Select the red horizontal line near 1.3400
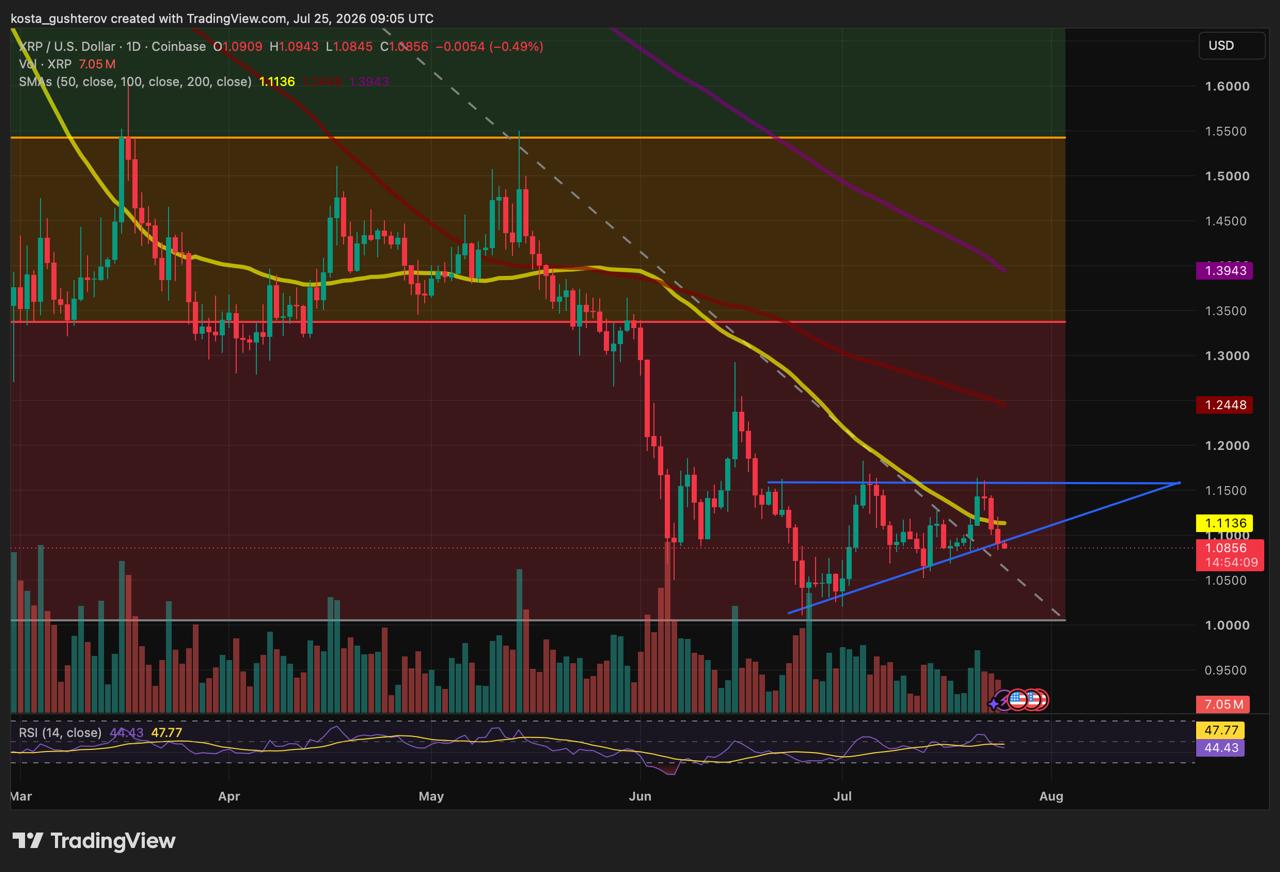 (x=537, y=322)
